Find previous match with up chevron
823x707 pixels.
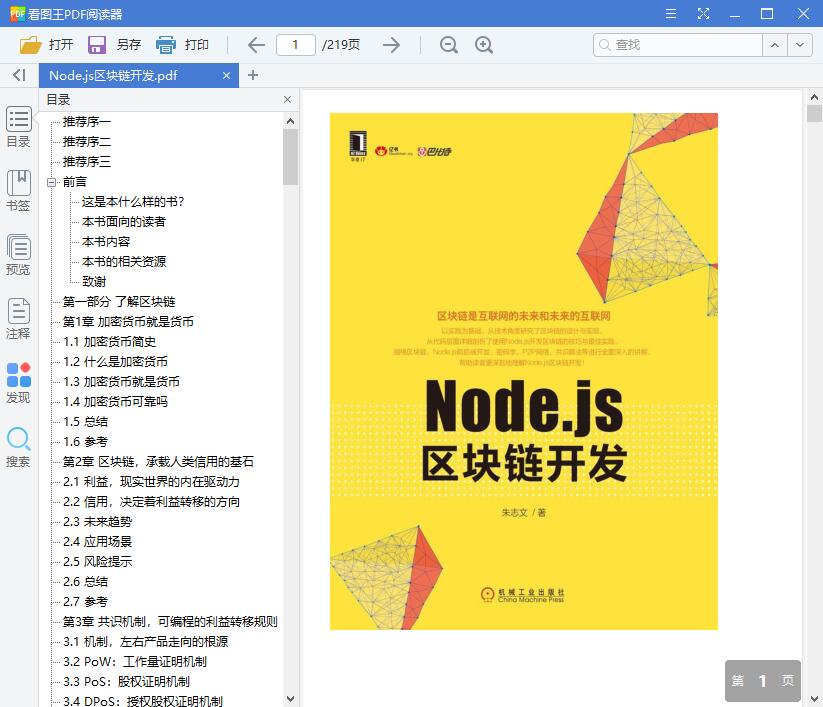pos(775,45)
